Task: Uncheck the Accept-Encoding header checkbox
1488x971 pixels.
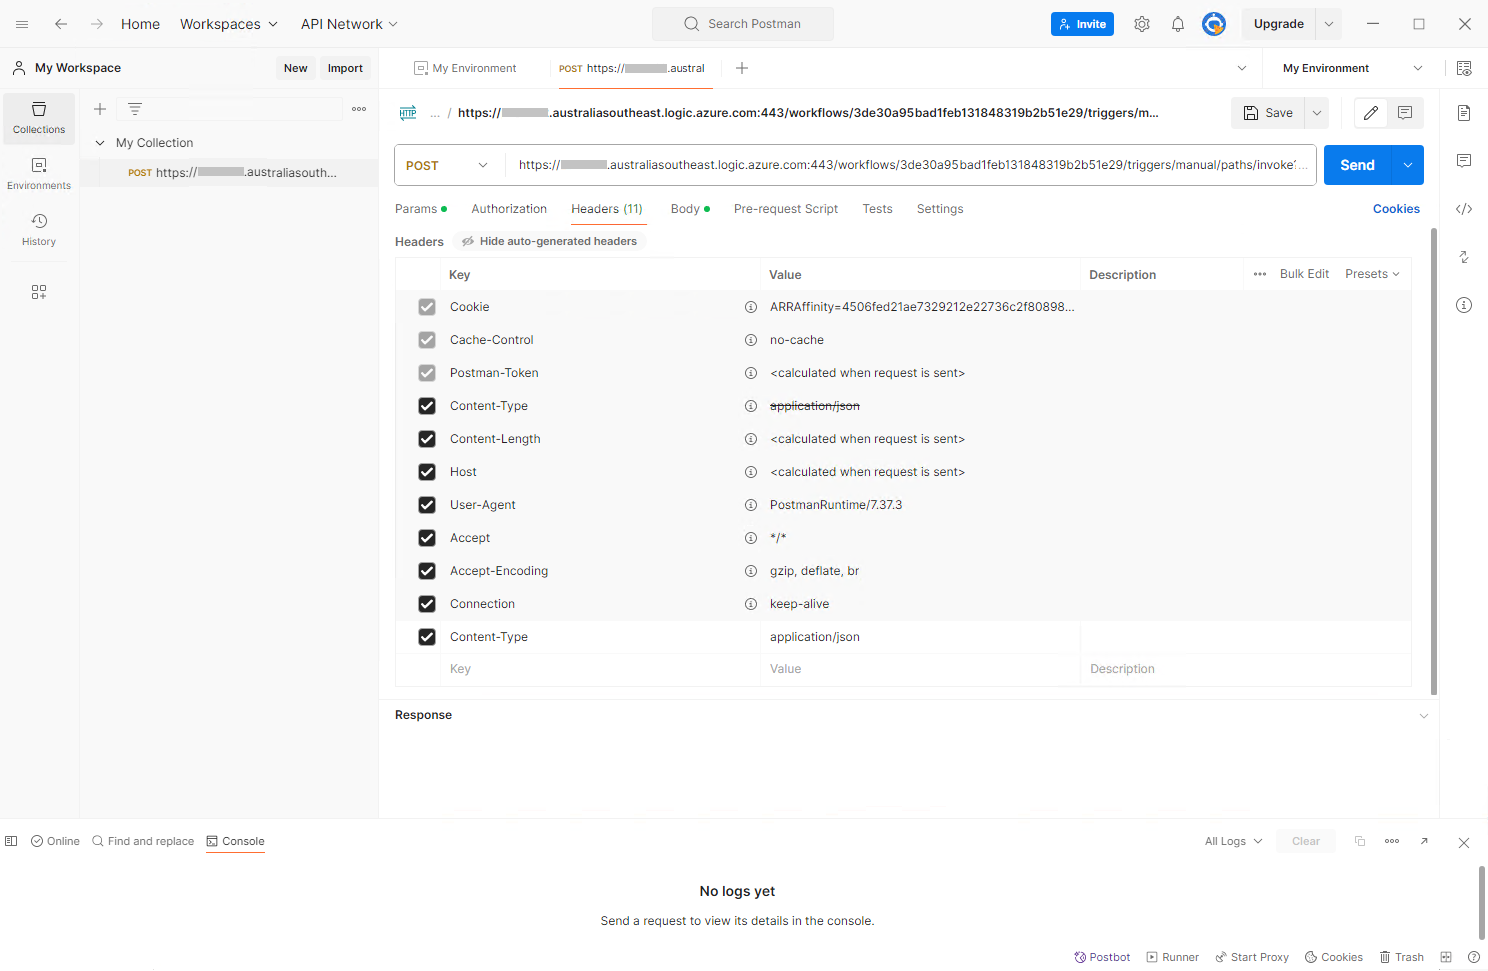Action: 427,571
